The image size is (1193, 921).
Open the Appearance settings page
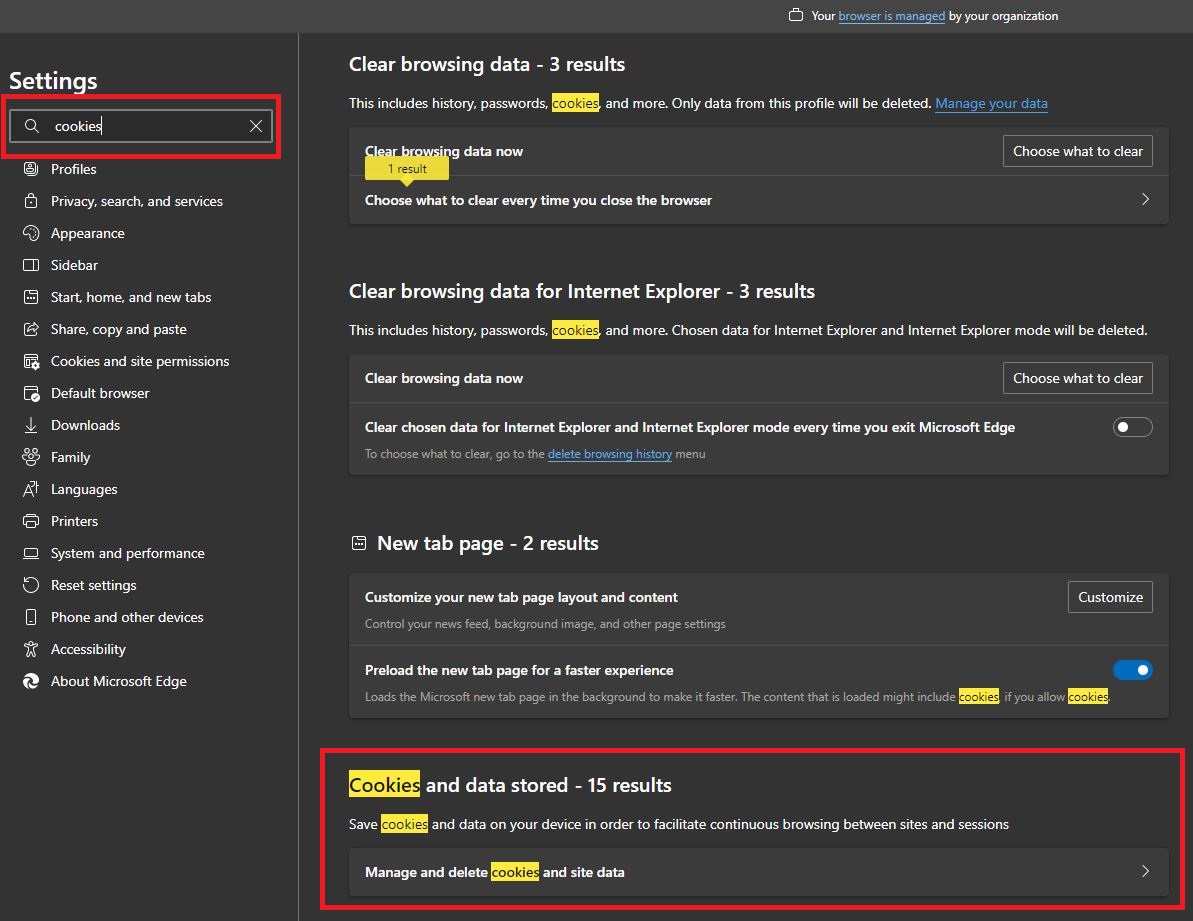click(88, 233)
